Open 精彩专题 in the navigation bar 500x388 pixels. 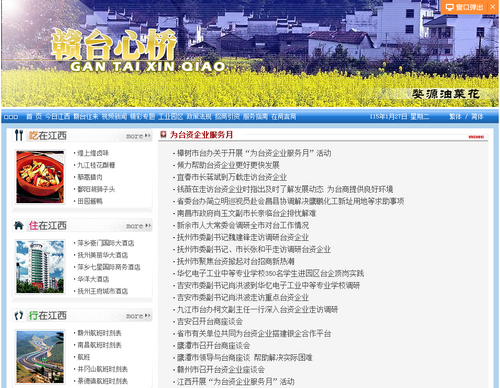tap(142, 116)
